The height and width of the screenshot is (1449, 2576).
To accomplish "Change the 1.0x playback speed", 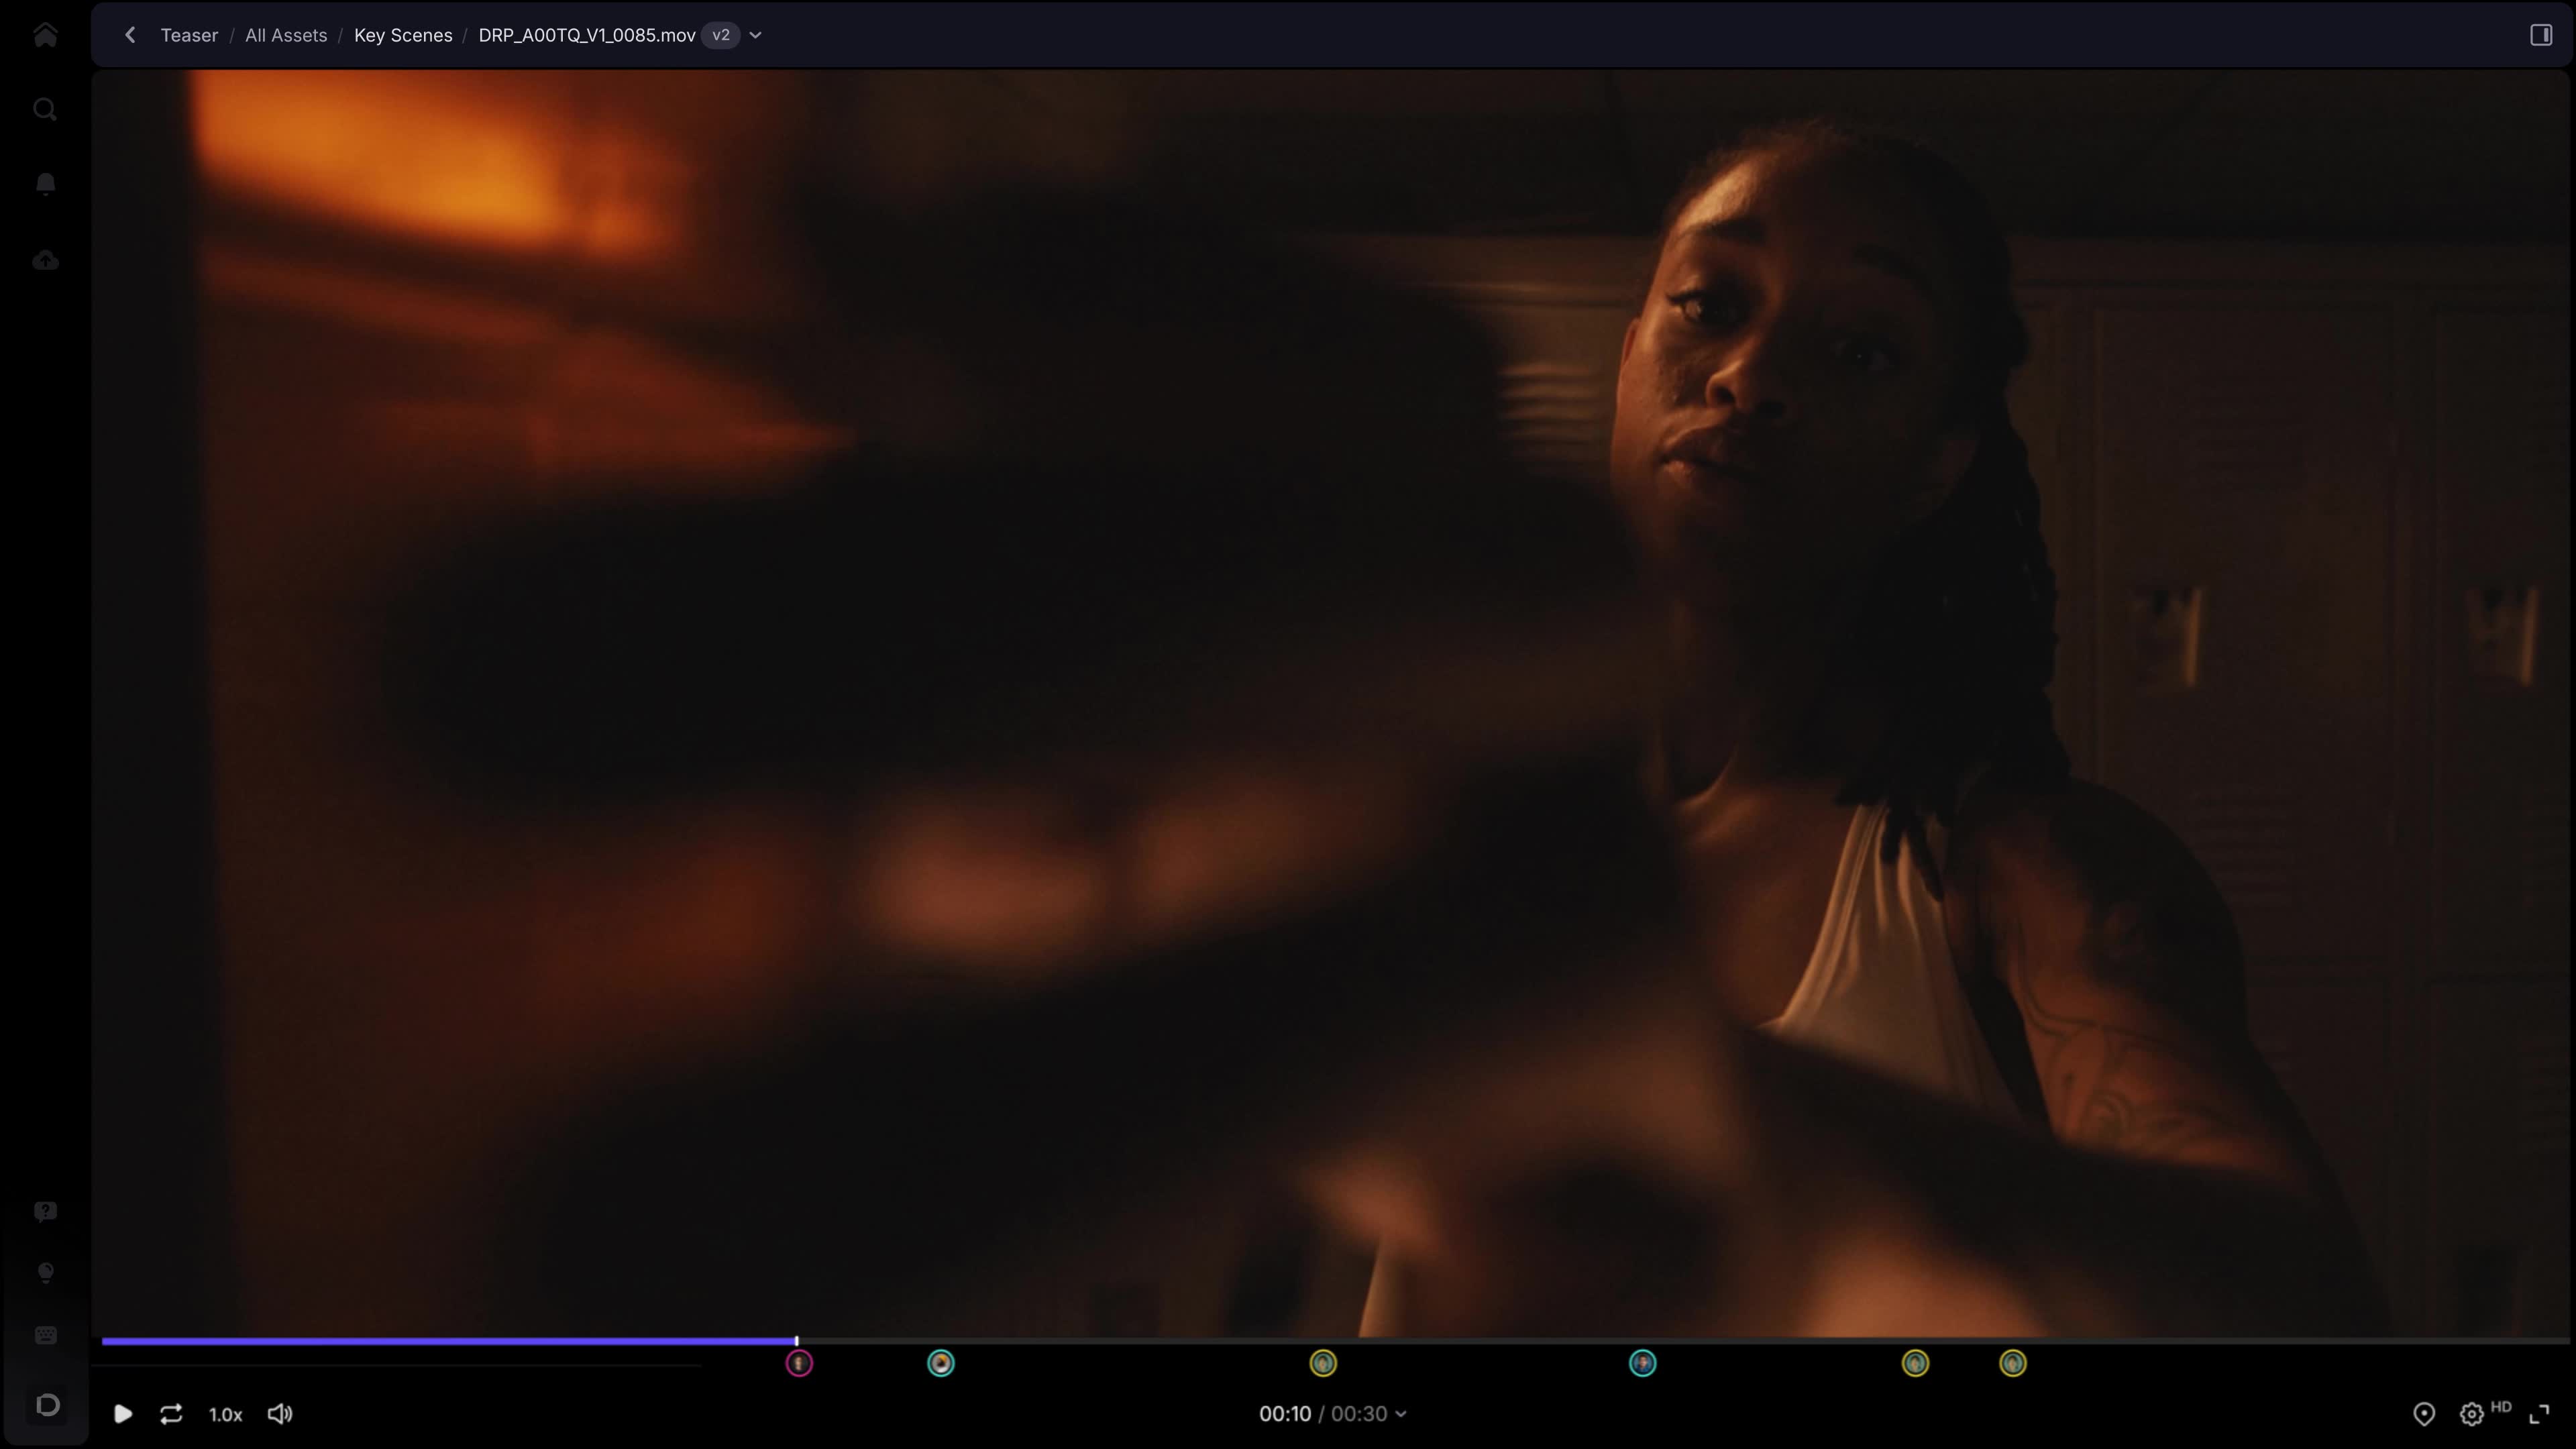I will [x=225, y=1414].
